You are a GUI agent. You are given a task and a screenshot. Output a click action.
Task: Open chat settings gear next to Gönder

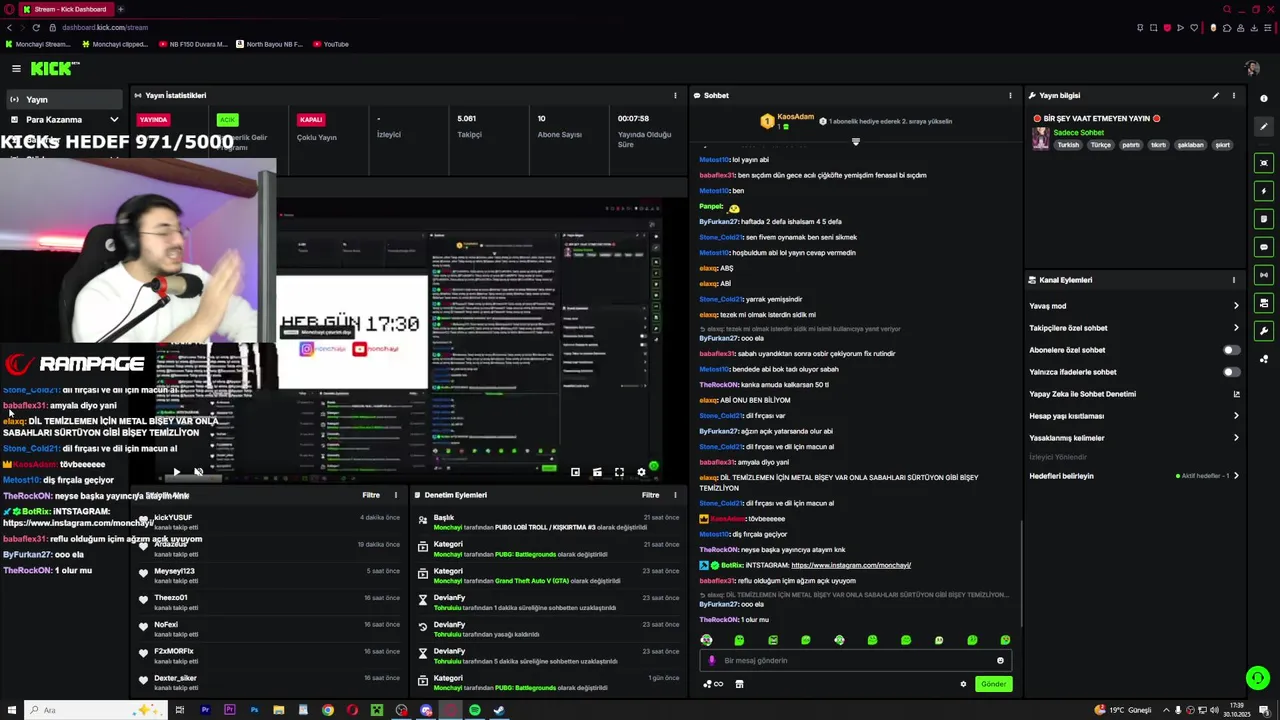coord(963,684)
